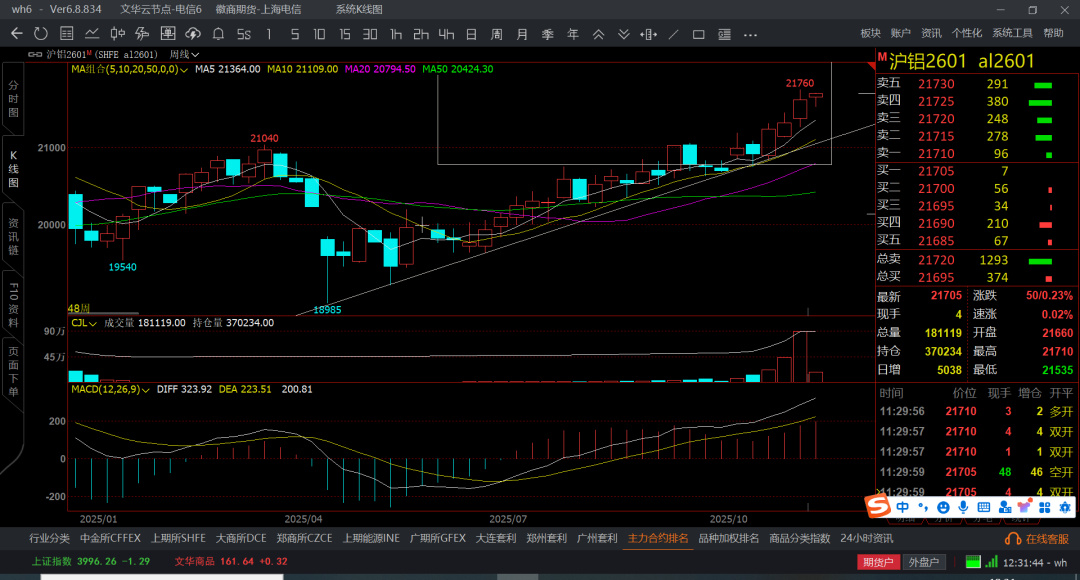Screen dimensions: 1080x580
Task: Switch to quarterly (季) K-line period
Action: click(x=548, y=34)
